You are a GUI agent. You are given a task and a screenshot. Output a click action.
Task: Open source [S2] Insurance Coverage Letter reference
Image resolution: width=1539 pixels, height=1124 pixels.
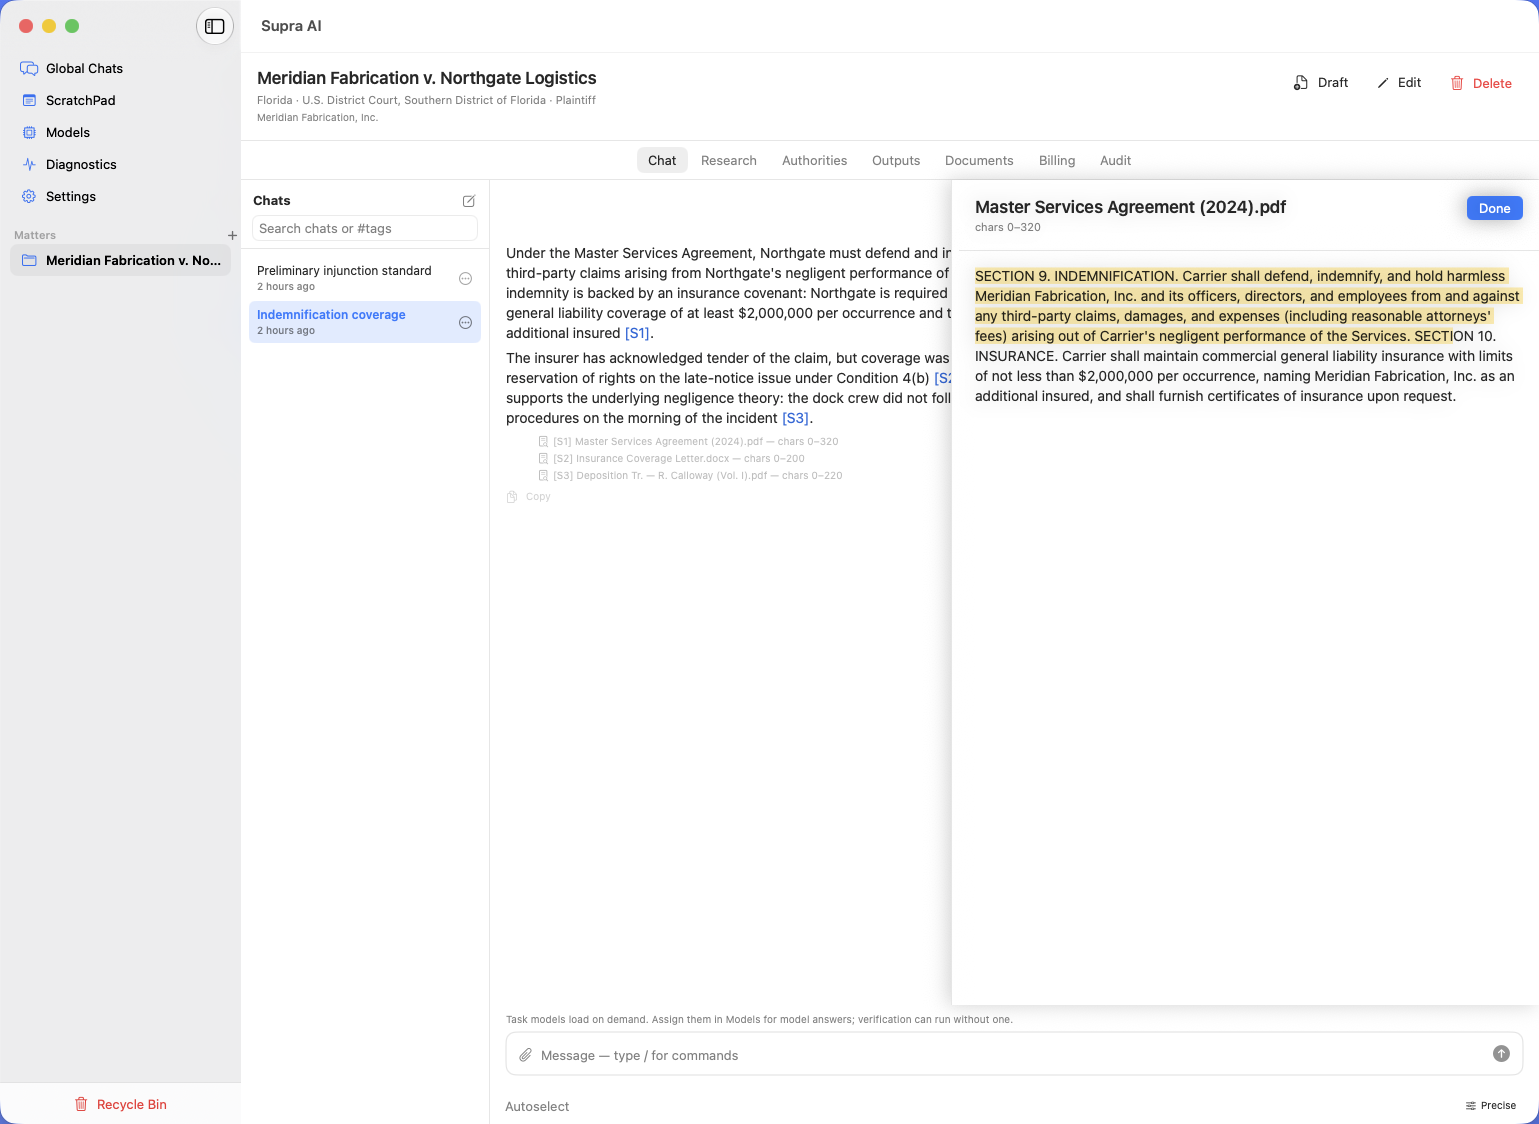[672, 458]
